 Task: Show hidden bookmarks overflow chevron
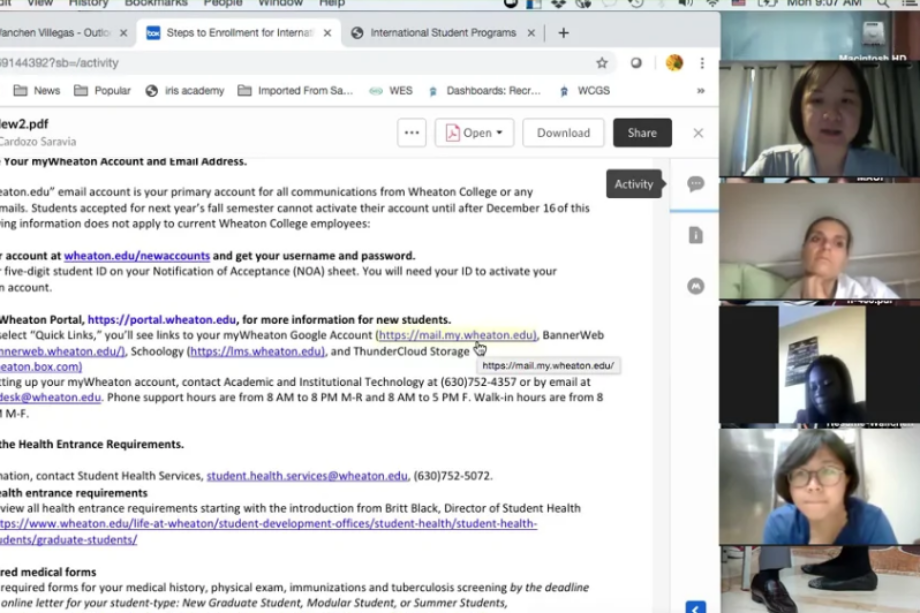pos(701,91)
